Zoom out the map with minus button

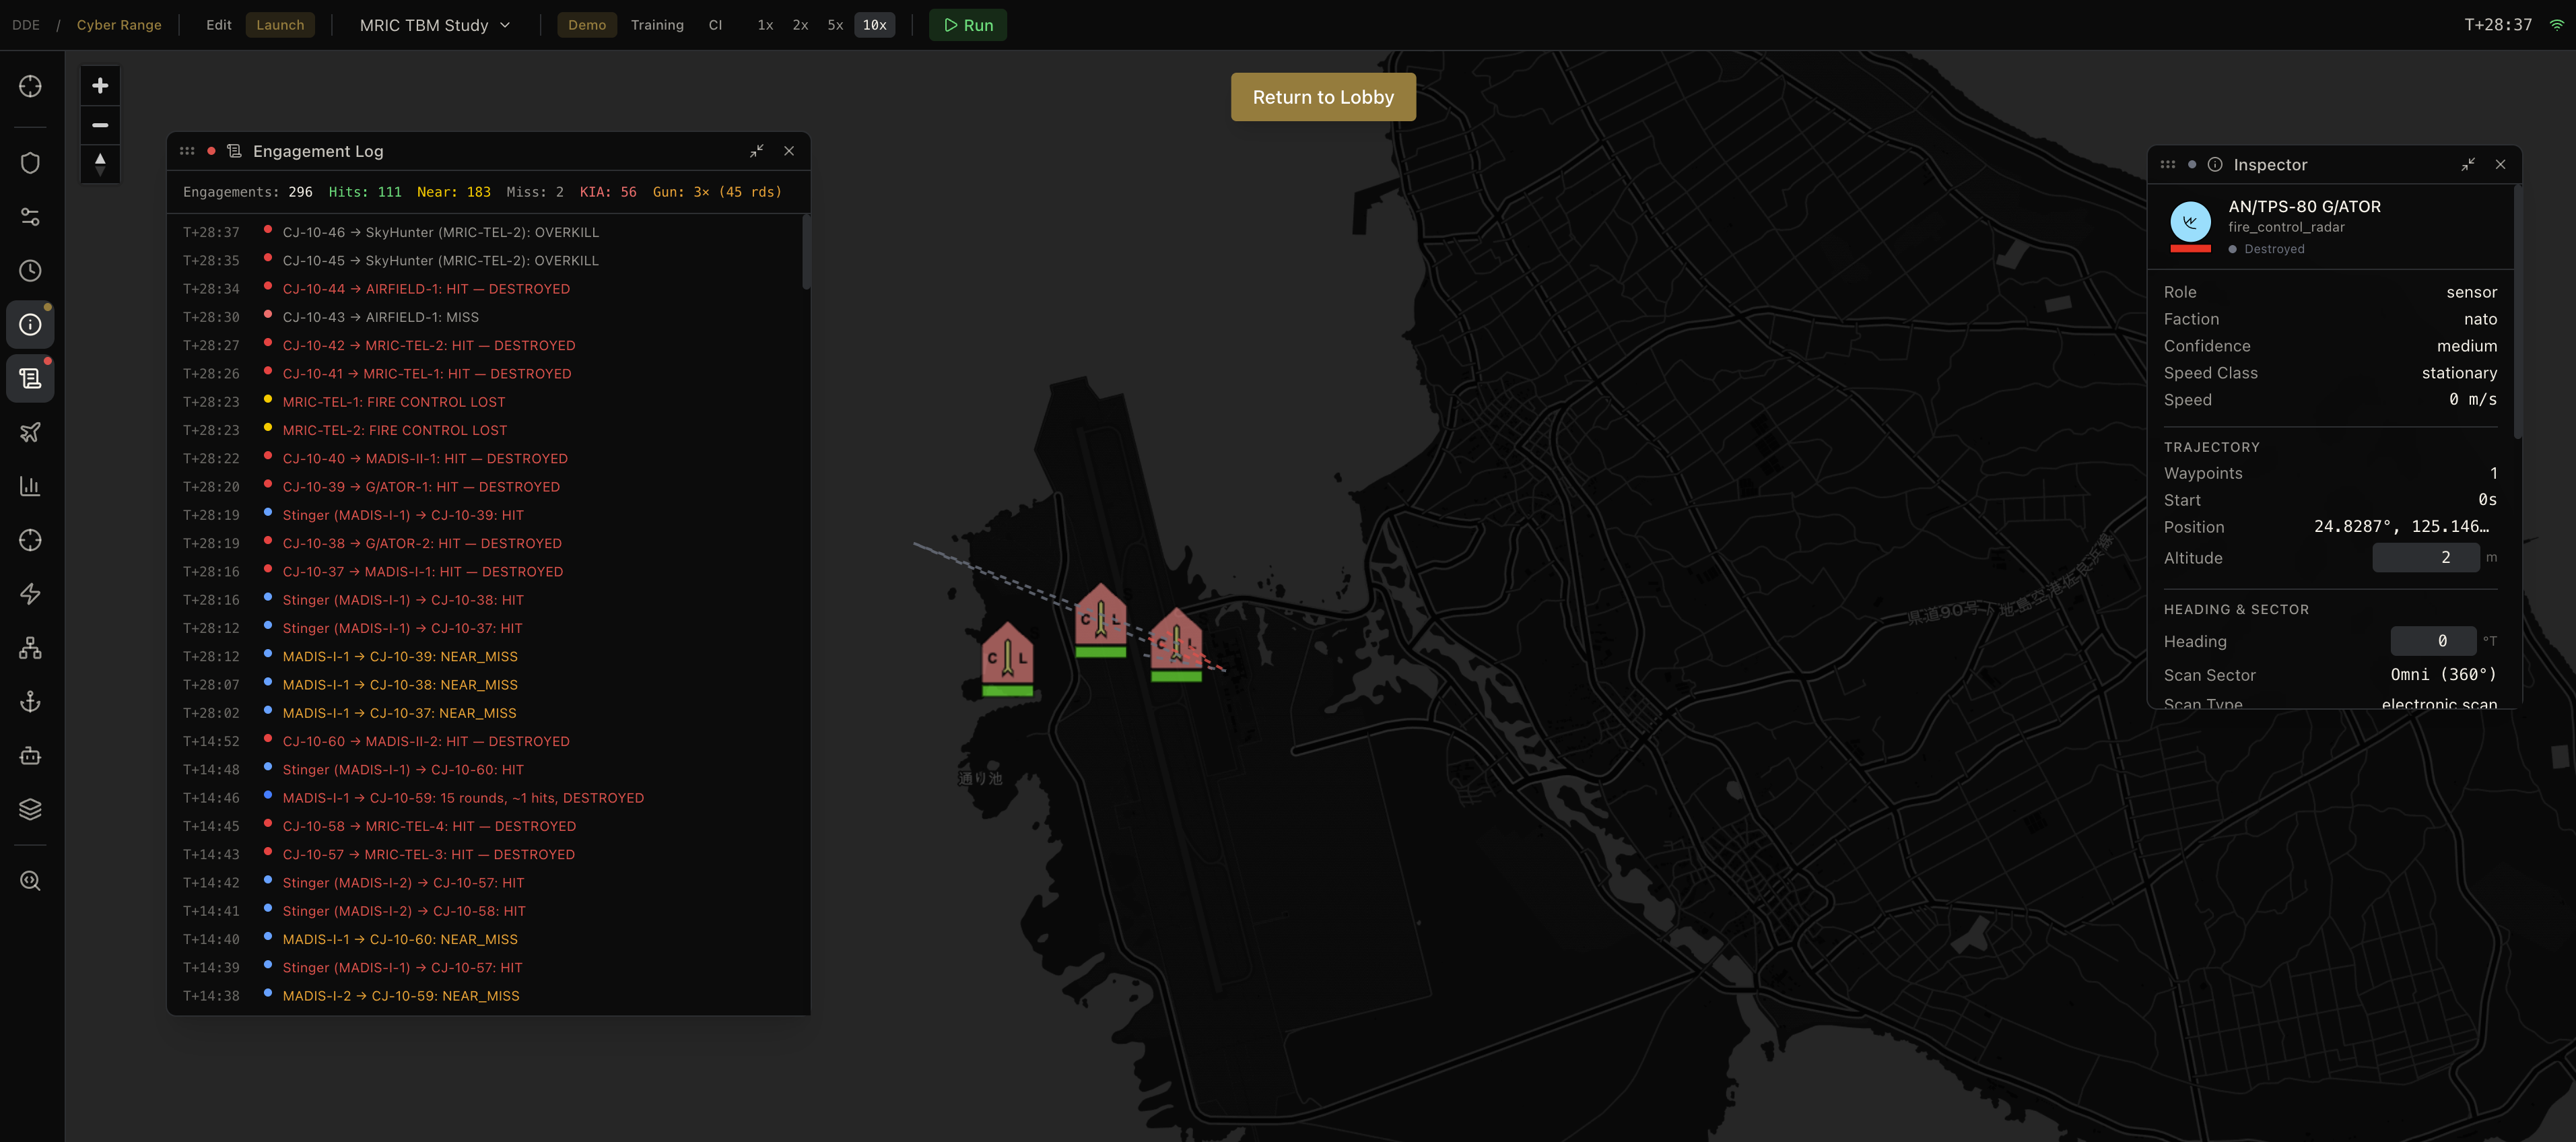click(x=100, y=125)
